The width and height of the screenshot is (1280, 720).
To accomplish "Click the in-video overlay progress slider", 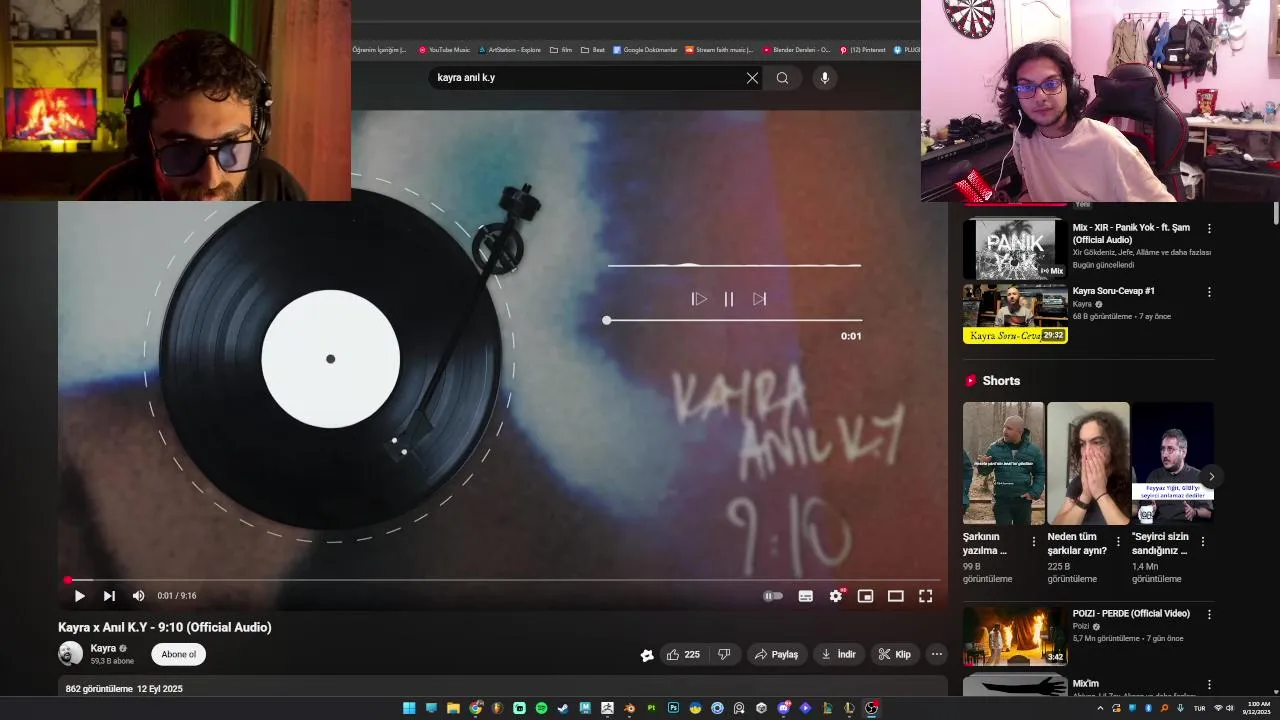I will click(x=734, y=320).
